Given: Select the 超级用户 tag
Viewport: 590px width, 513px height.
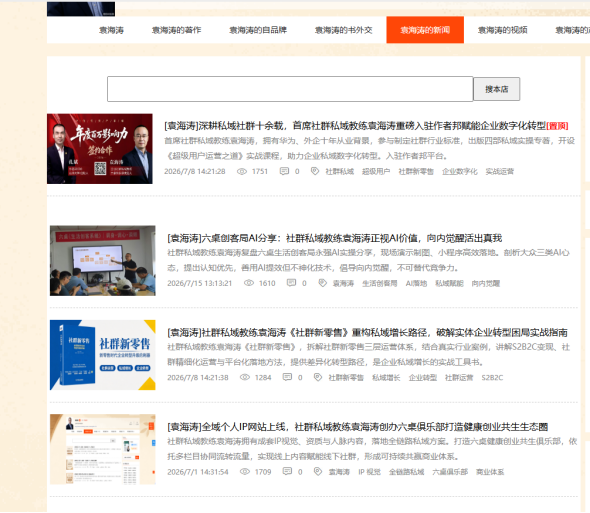Looking at the screenshot, I should tap(376, 172).
